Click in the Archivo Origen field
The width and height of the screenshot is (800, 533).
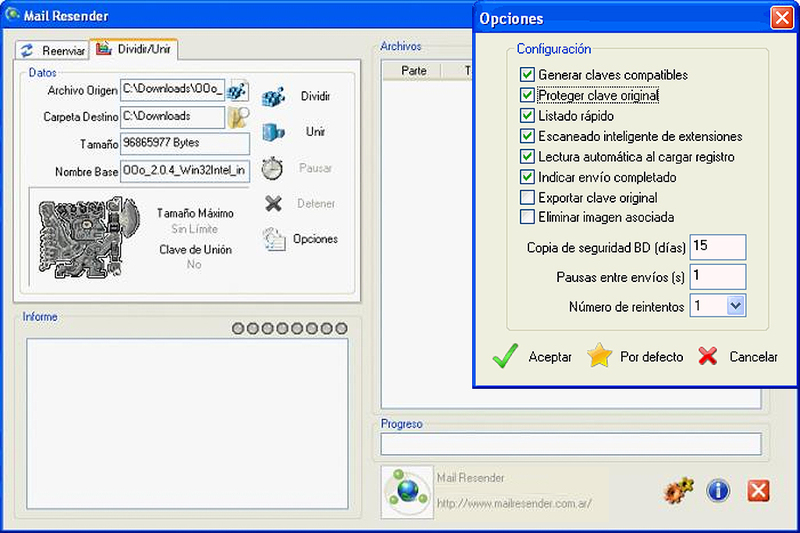(172, 90)
